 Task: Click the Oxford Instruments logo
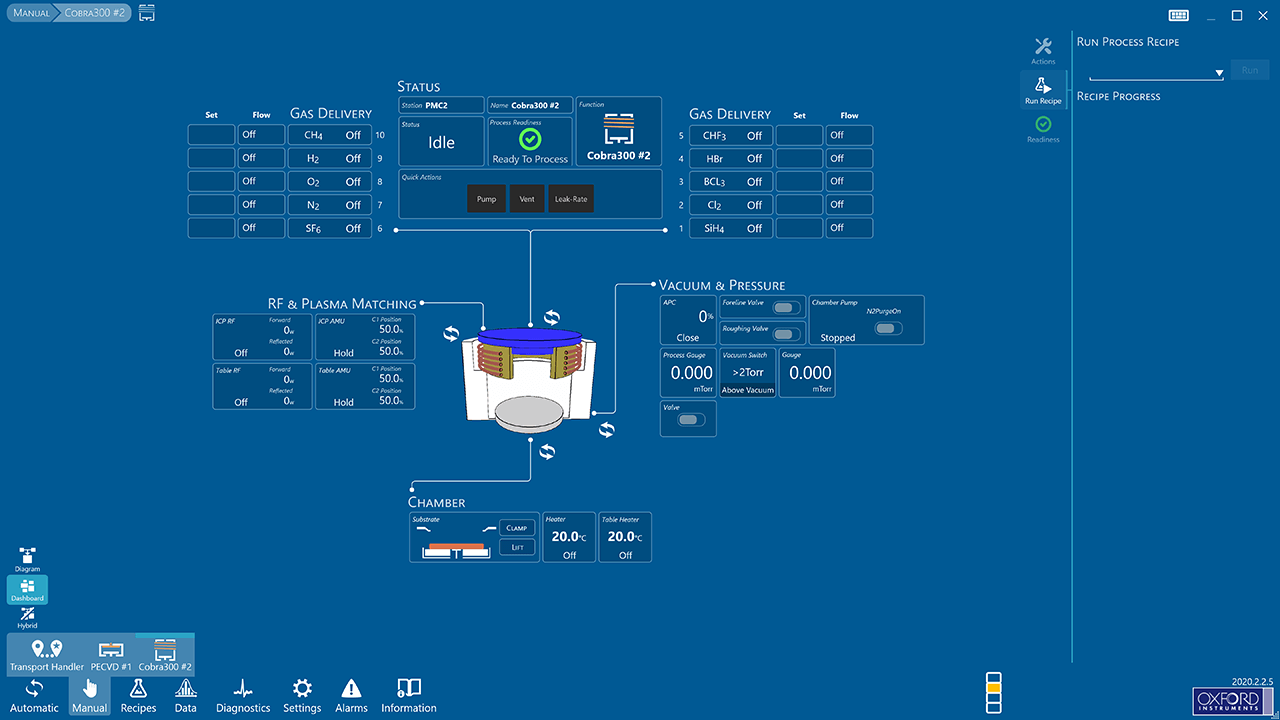click(x=1231, y=700)
